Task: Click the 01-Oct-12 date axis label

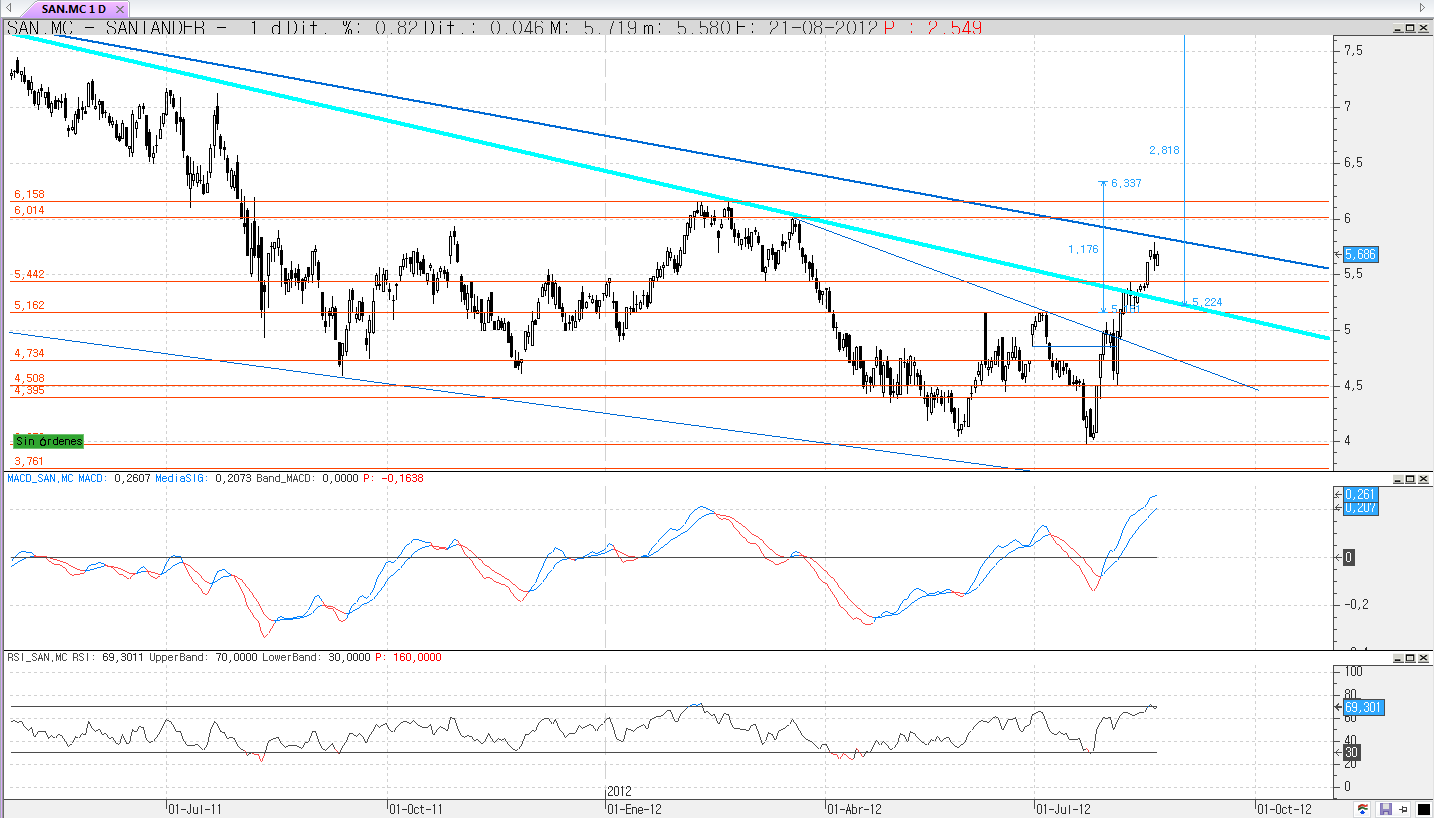Action: pyautogui.click(x=1283, y=808)
